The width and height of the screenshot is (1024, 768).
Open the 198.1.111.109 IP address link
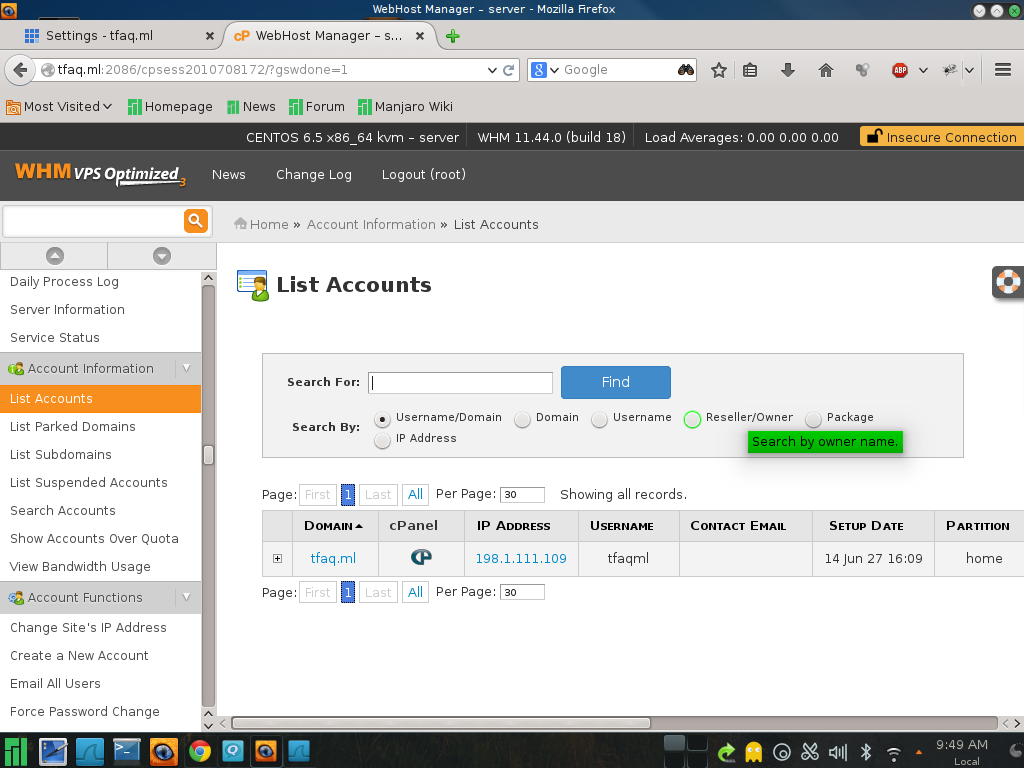[521, 559]
